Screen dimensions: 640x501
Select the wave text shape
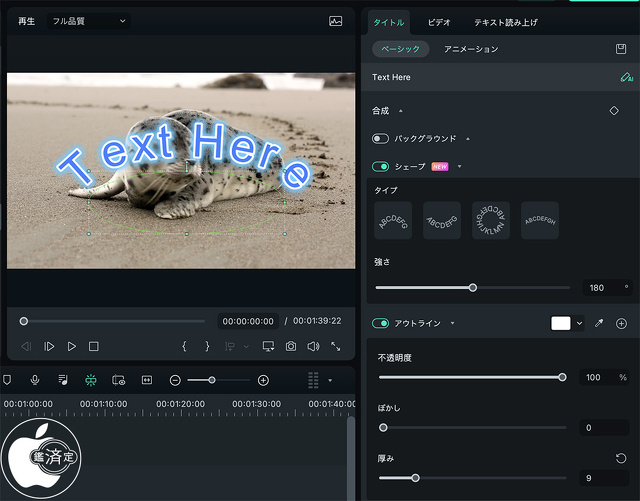coord(540,220)
